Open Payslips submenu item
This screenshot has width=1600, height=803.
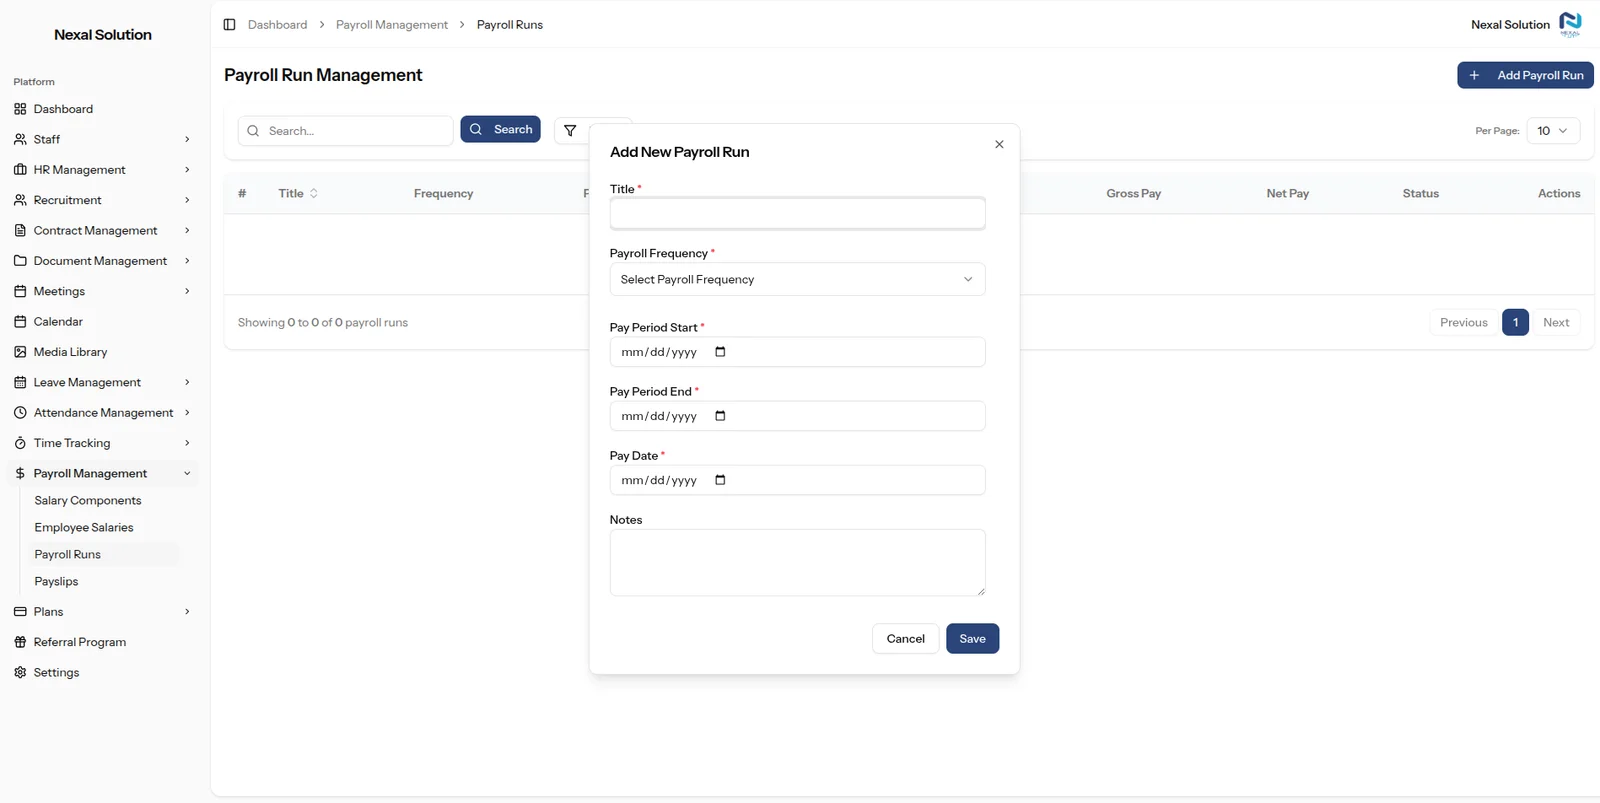[56, 582]
